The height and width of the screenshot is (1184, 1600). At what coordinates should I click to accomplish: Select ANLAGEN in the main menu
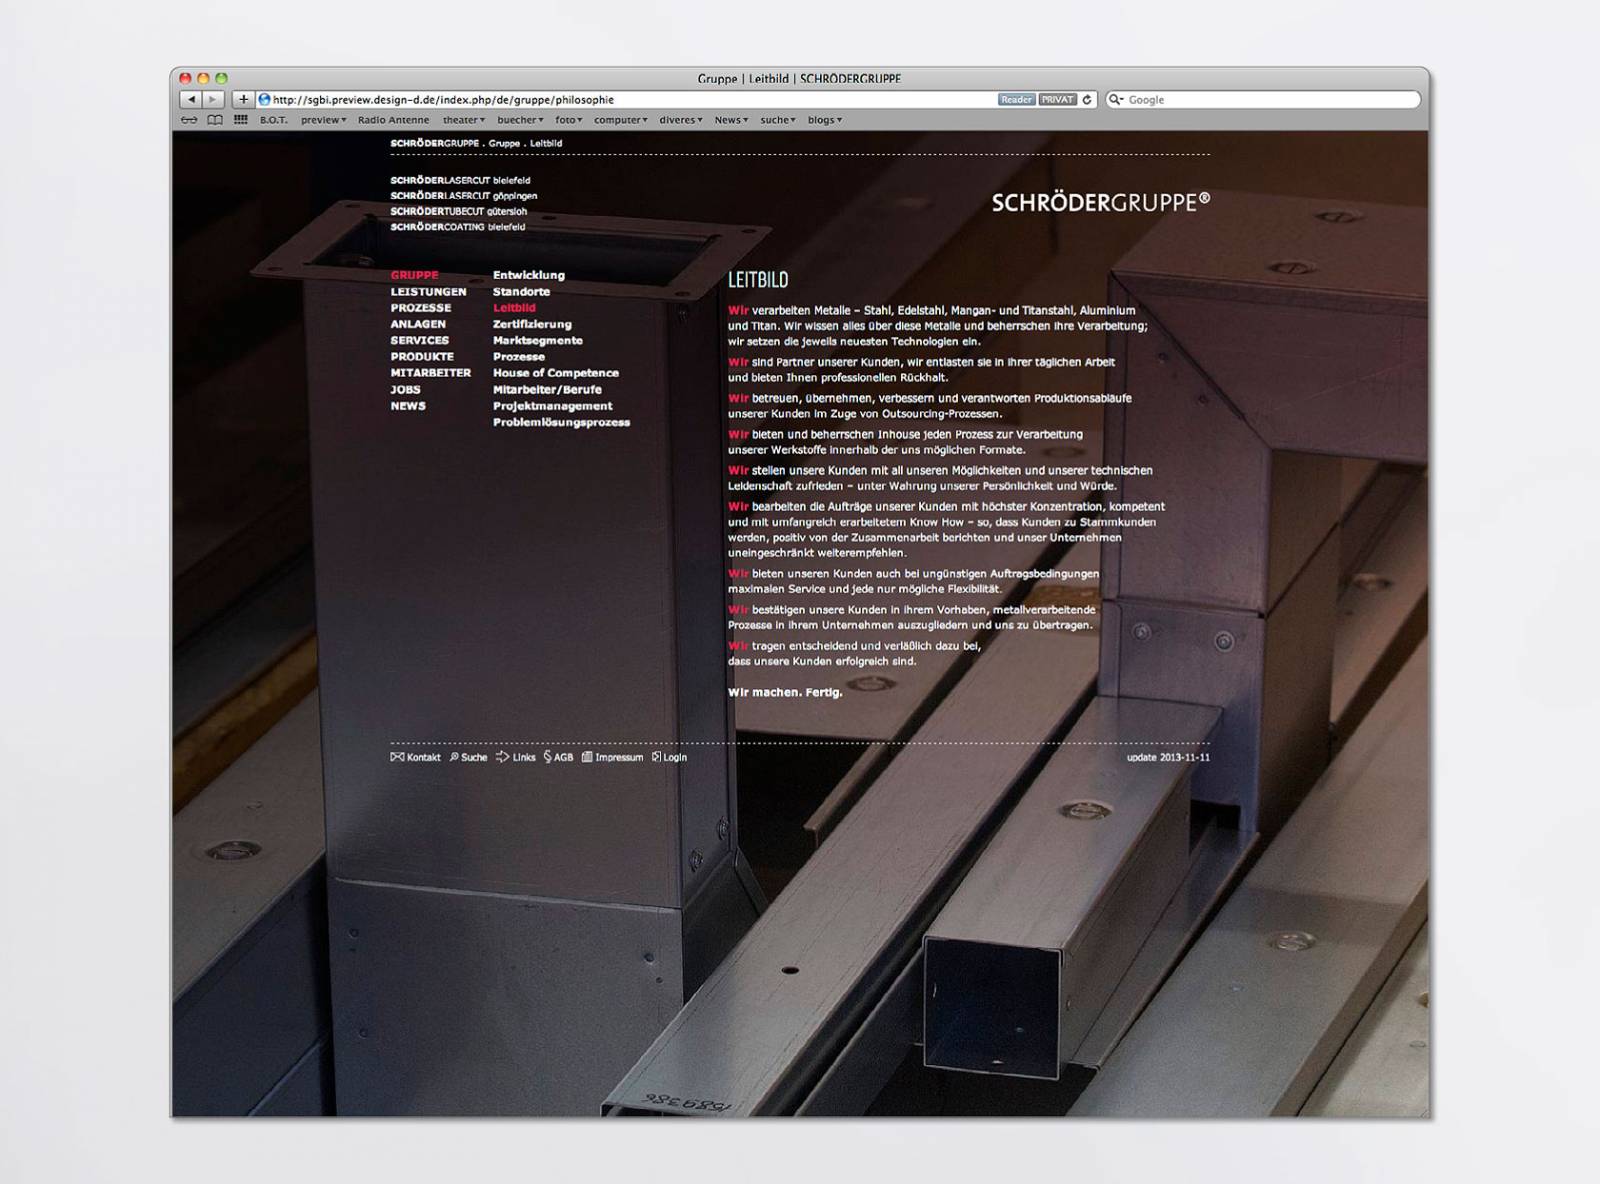[x=419, y=324]
